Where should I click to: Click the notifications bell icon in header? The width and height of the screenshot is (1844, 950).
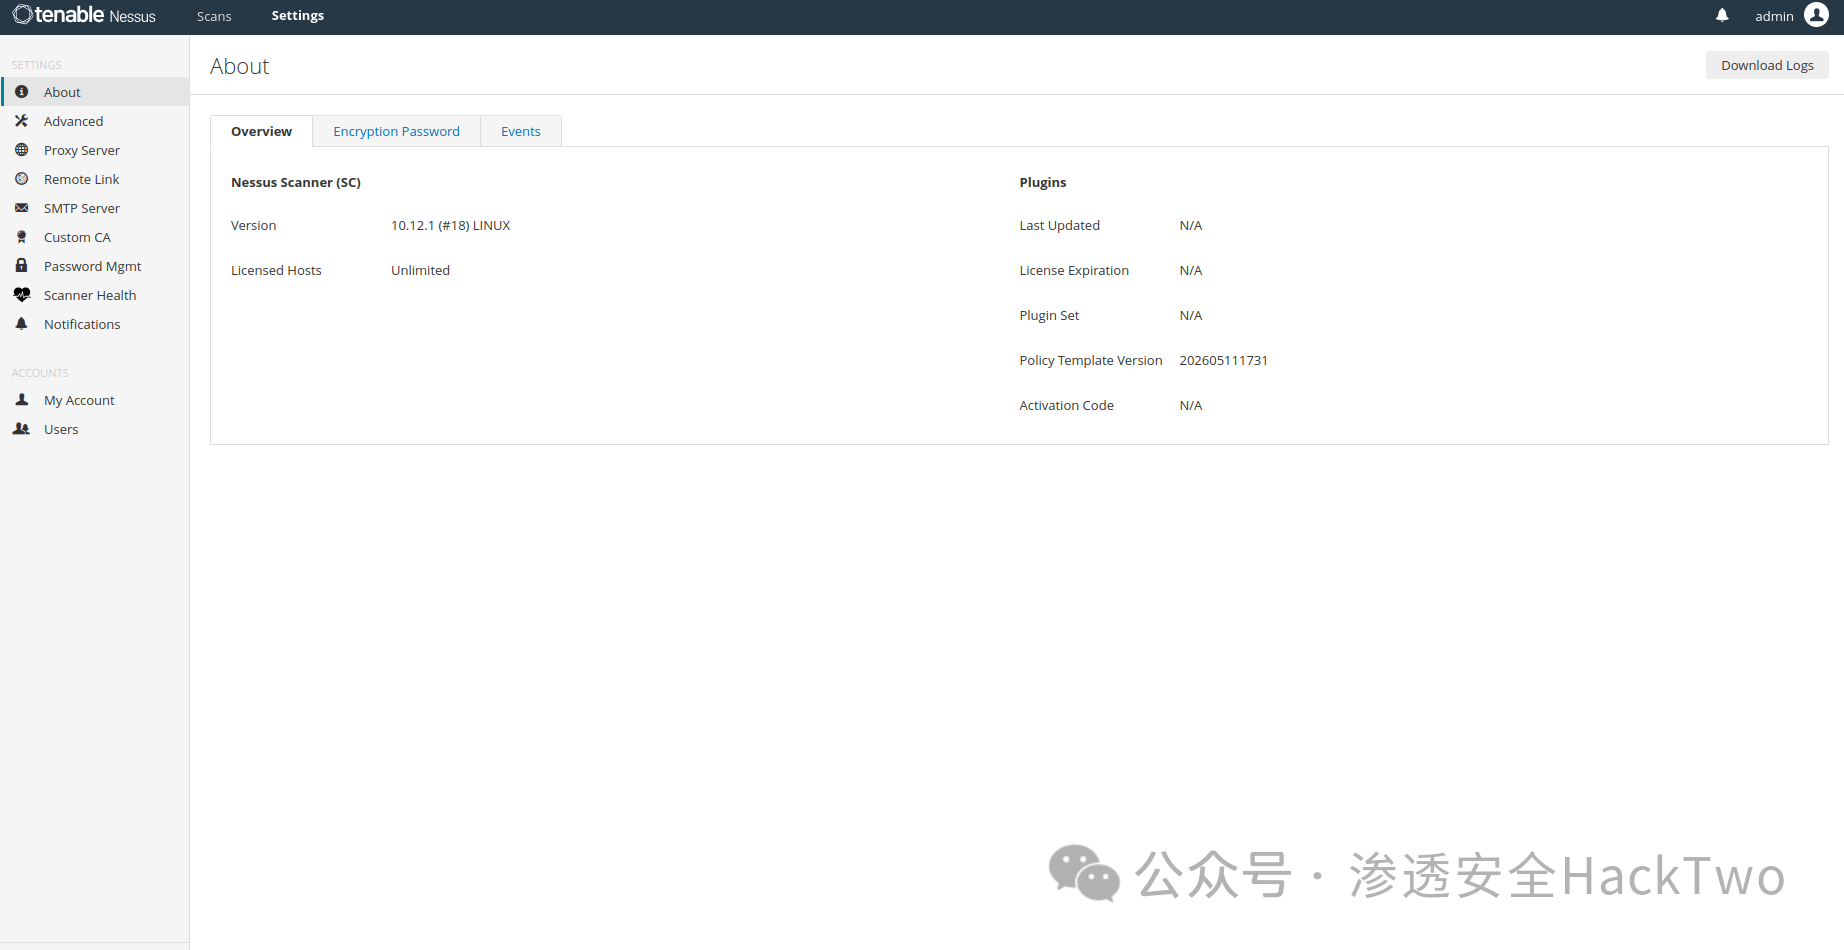(x=1722, y=15)
